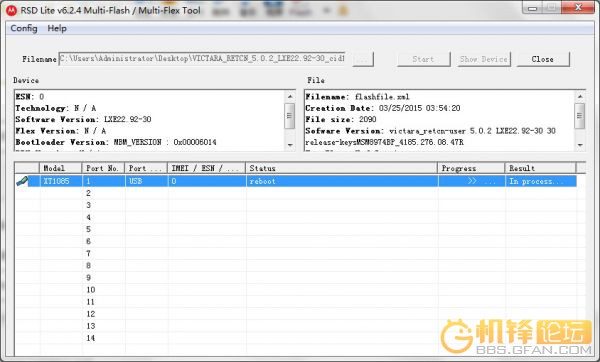This screenshot has height=362, width=600.
Task: Click the Device panel scroll-up arrow
Action: click(x=290, y=96)
